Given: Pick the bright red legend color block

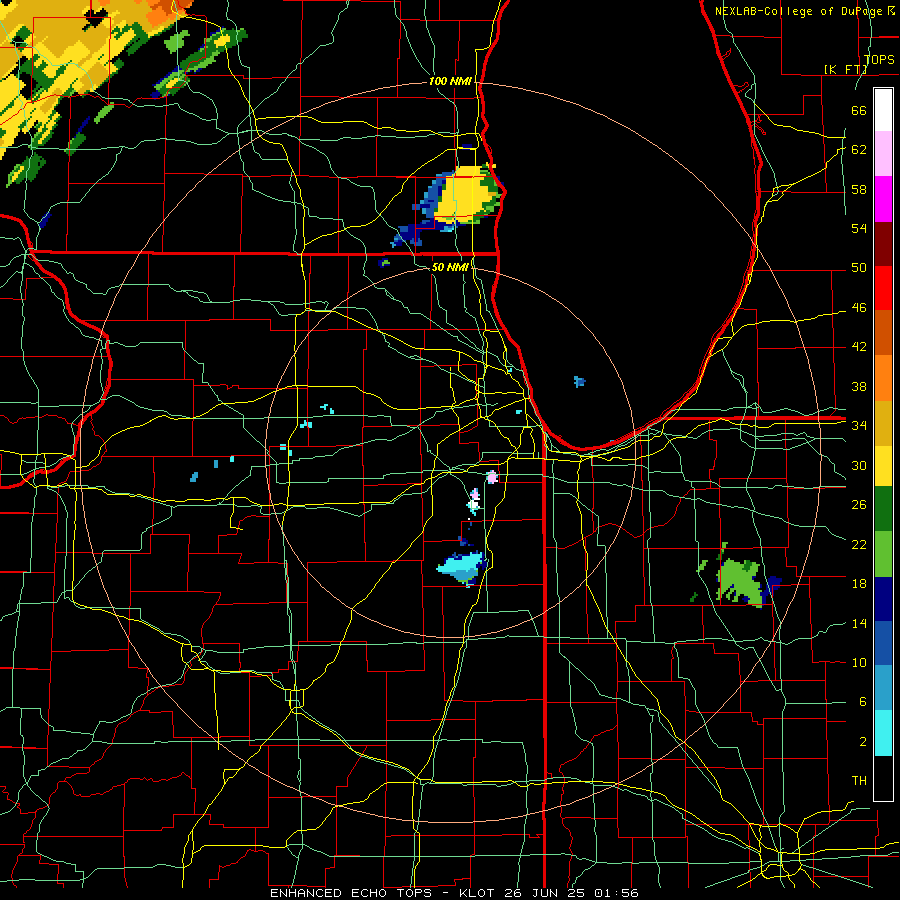Looking at the screenshot, I should [x=883, y=288].
